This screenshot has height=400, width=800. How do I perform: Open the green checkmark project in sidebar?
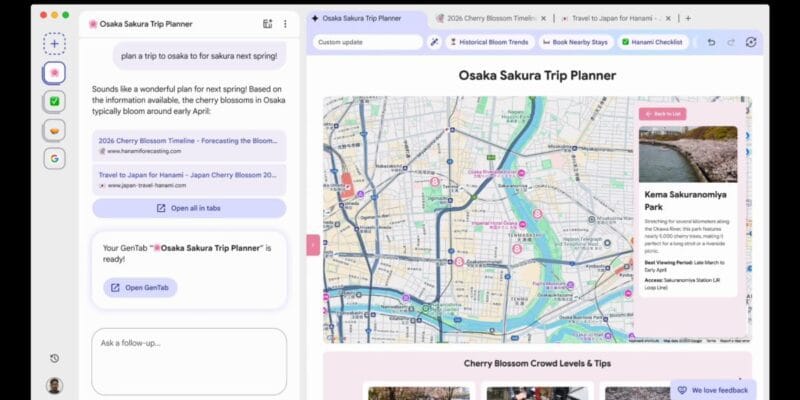[54, 102]
